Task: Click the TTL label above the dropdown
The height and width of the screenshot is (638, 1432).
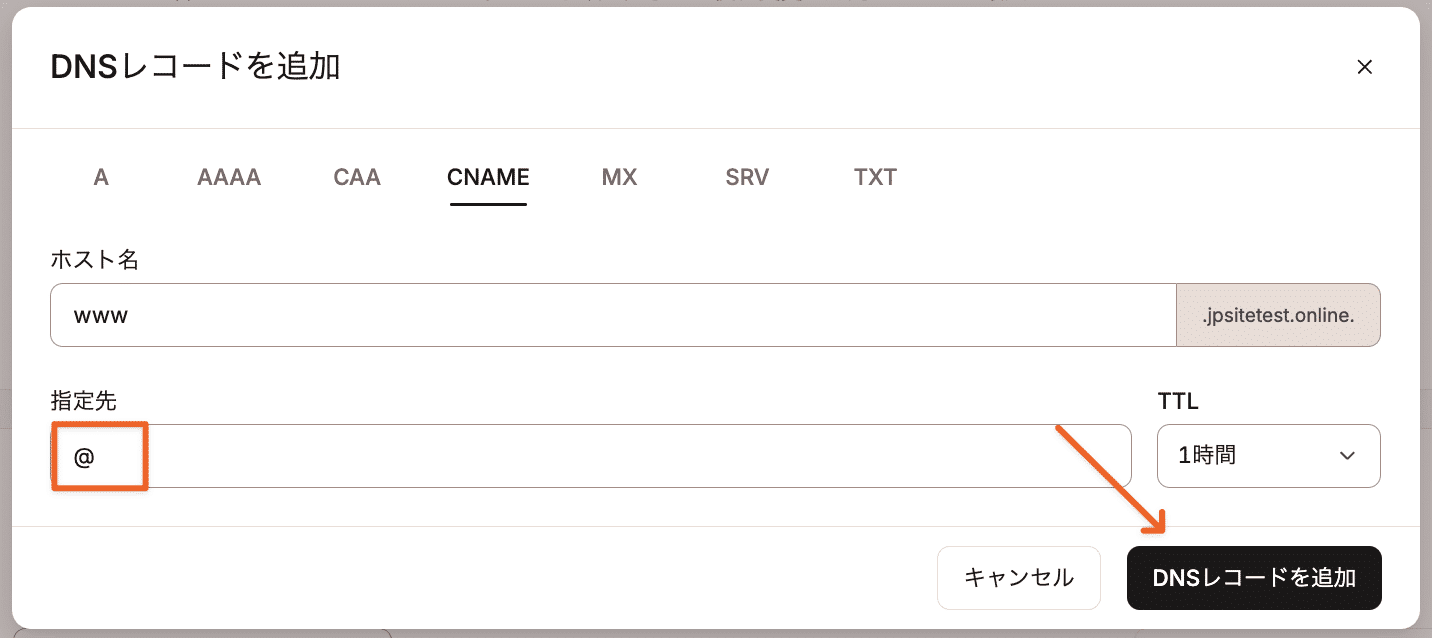Action: point(1177,401)
